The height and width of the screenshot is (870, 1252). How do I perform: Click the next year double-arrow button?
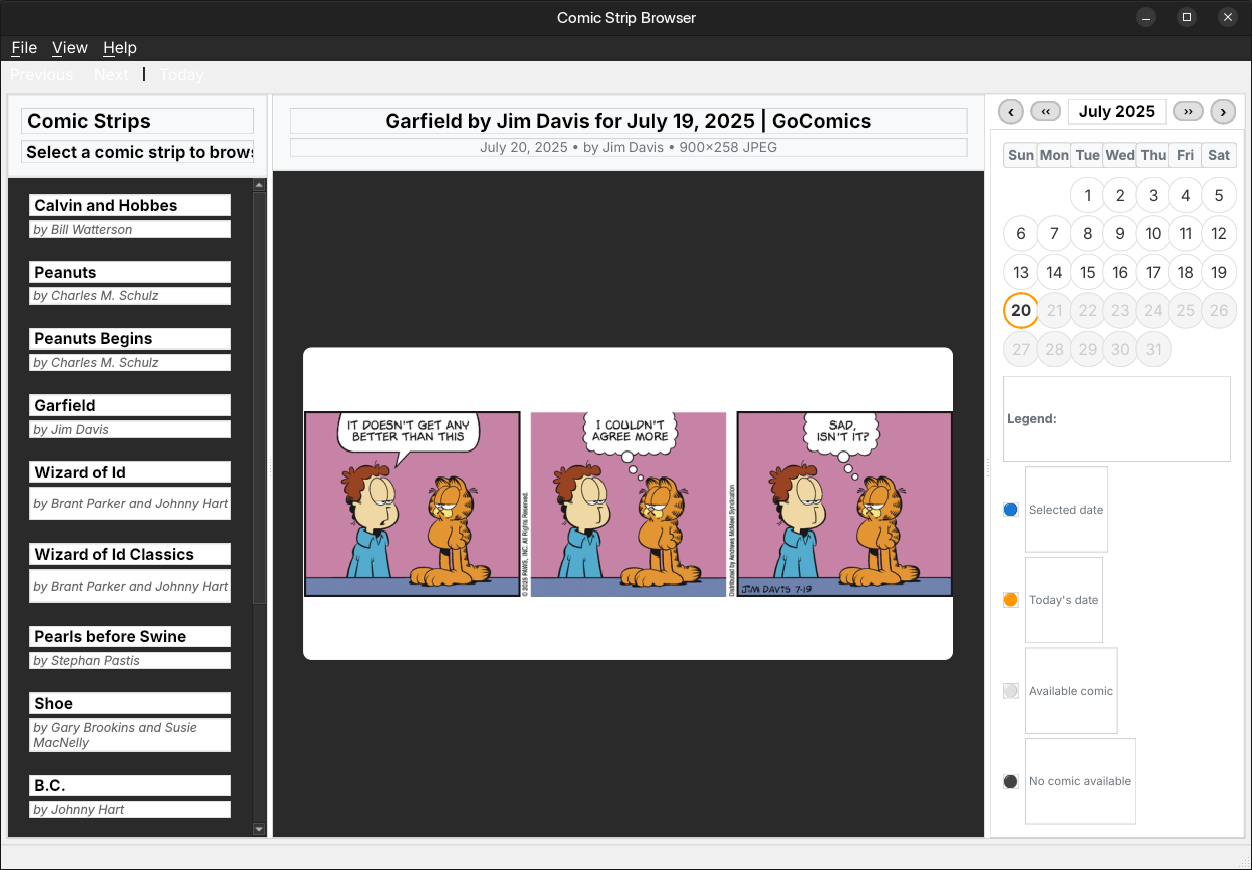pyautogui.click(x=1188, y=112)
